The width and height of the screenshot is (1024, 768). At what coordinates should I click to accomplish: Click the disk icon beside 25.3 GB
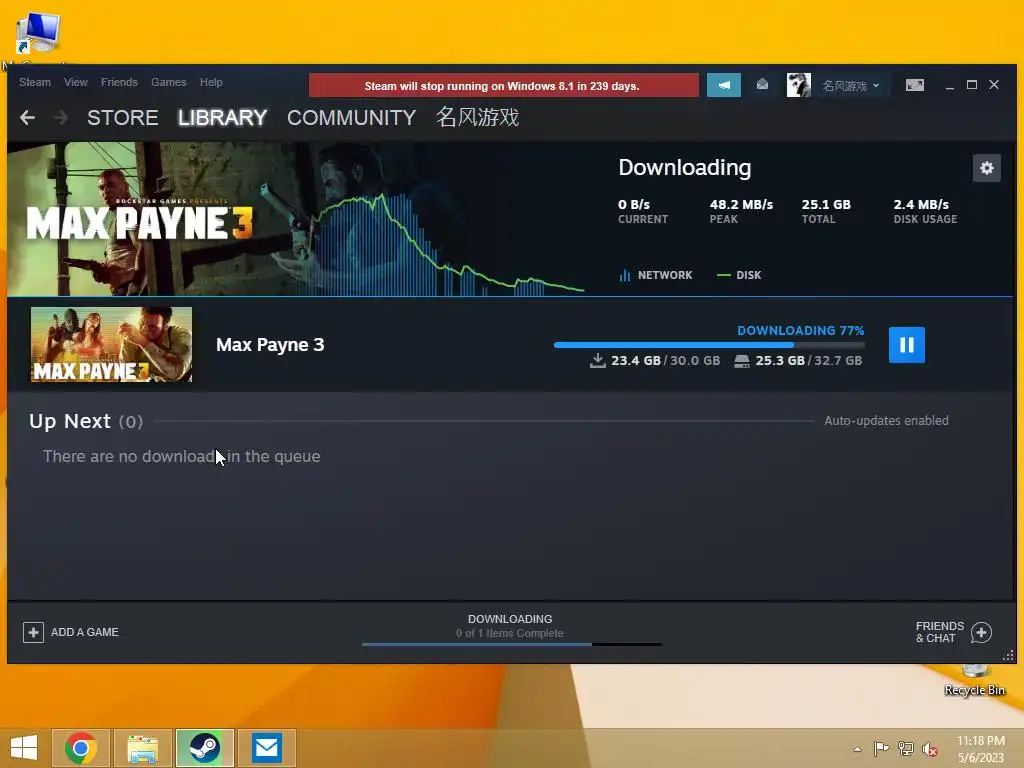[742, 361]
